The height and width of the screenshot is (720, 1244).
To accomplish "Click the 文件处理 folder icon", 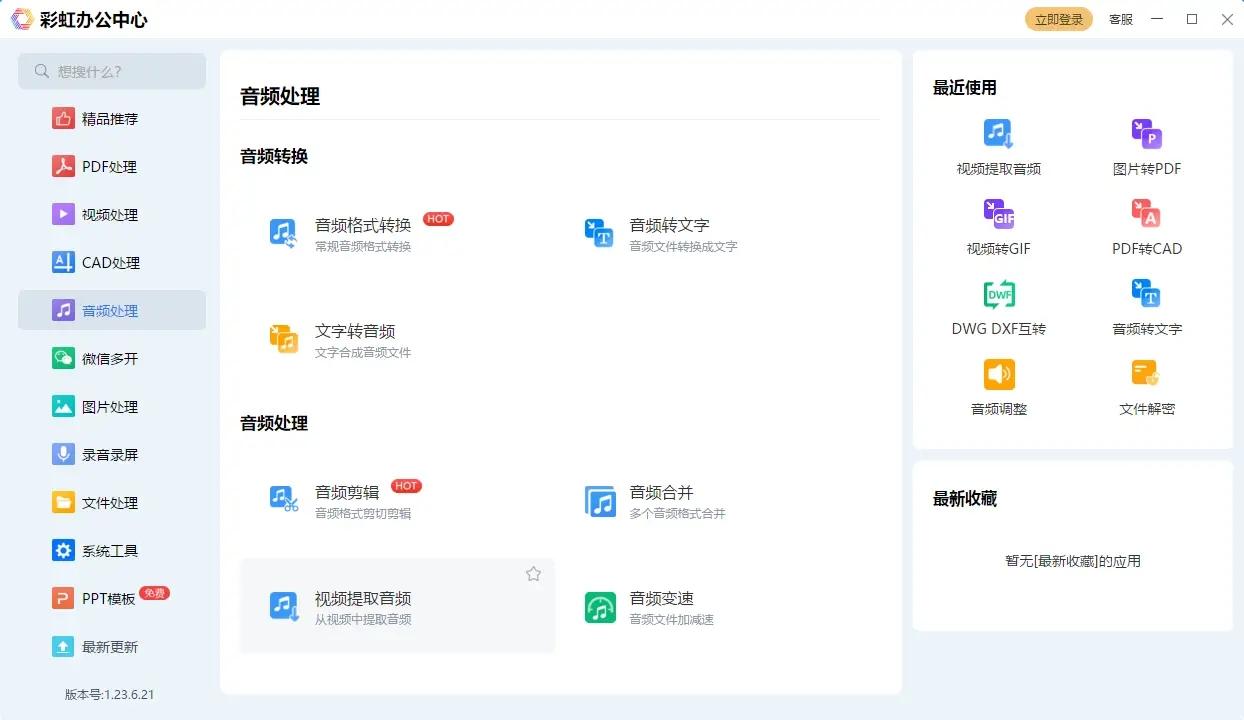I will click(x=64, y=503).
